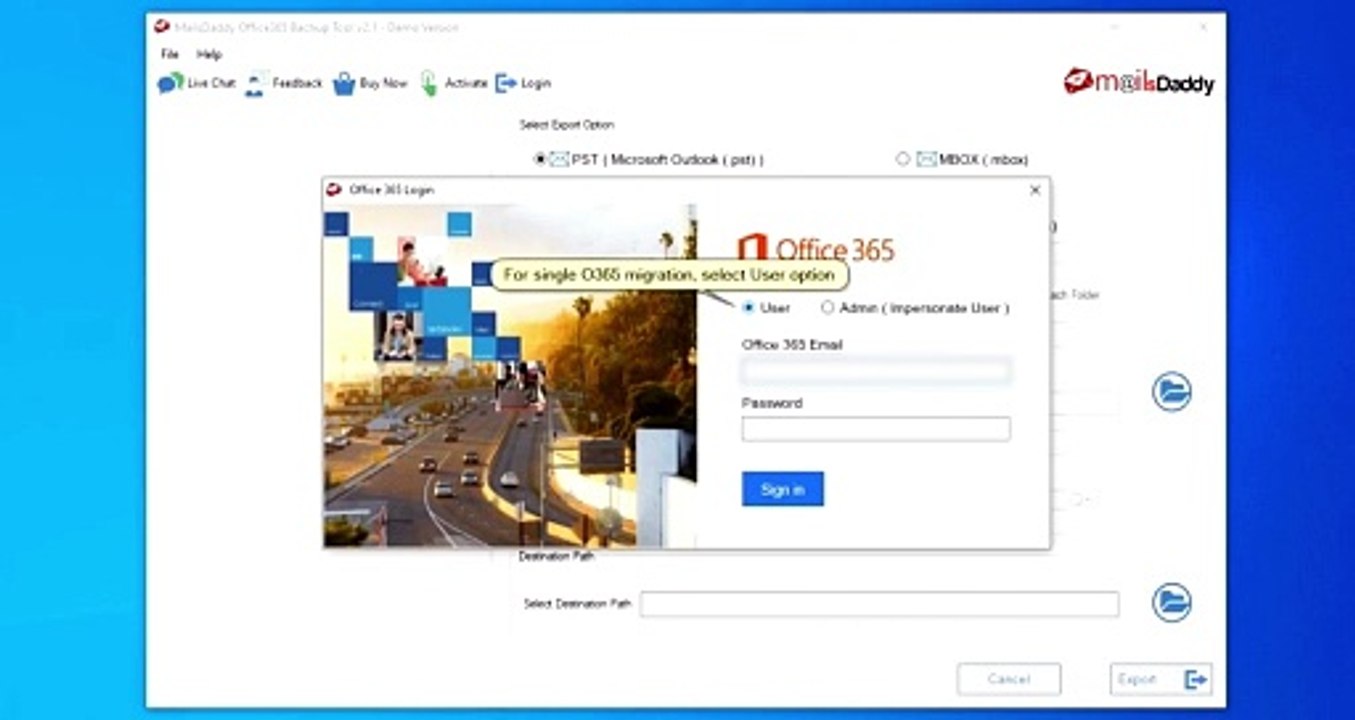Click the Login arrow icon in toolbar
Viewport: 1355px width, 720px height.
coord(506,83)
